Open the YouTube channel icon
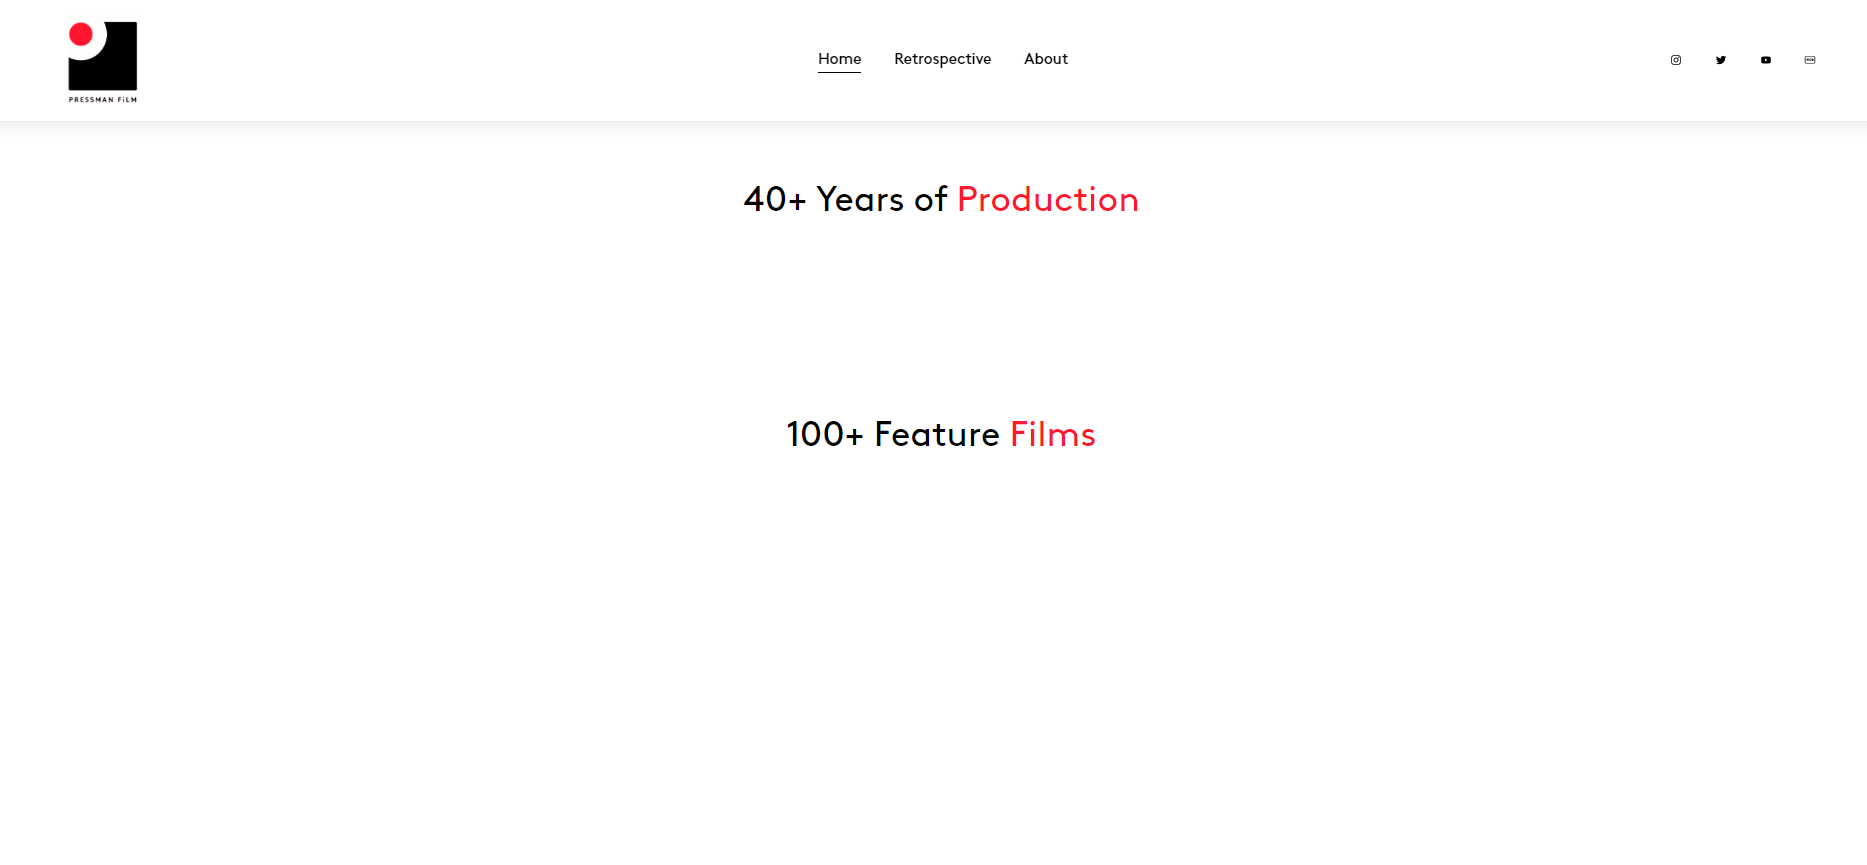 click(1766, 60)
